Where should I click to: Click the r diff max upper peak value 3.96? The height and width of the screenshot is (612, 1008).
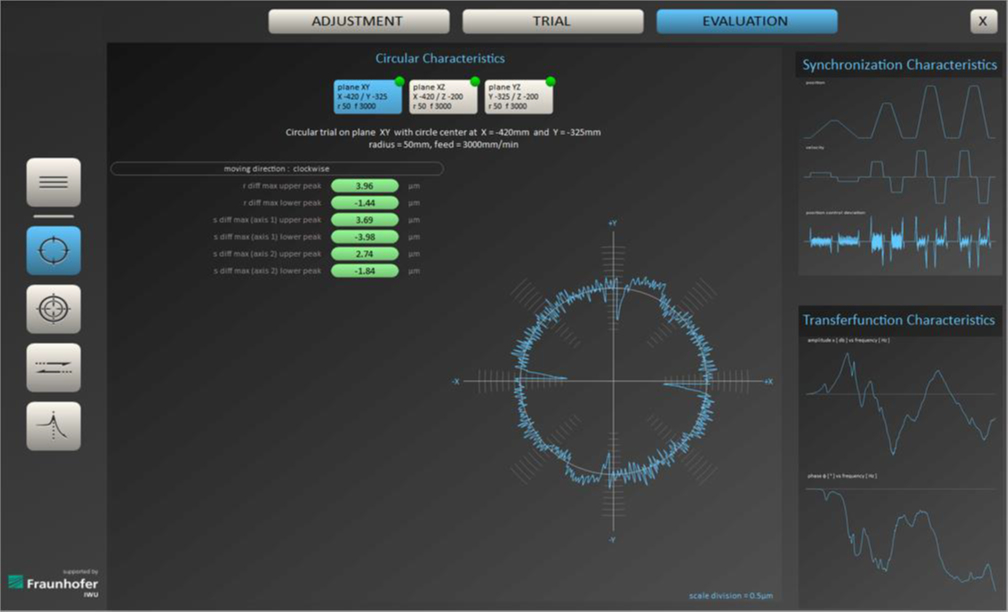(x=364, y=186)
